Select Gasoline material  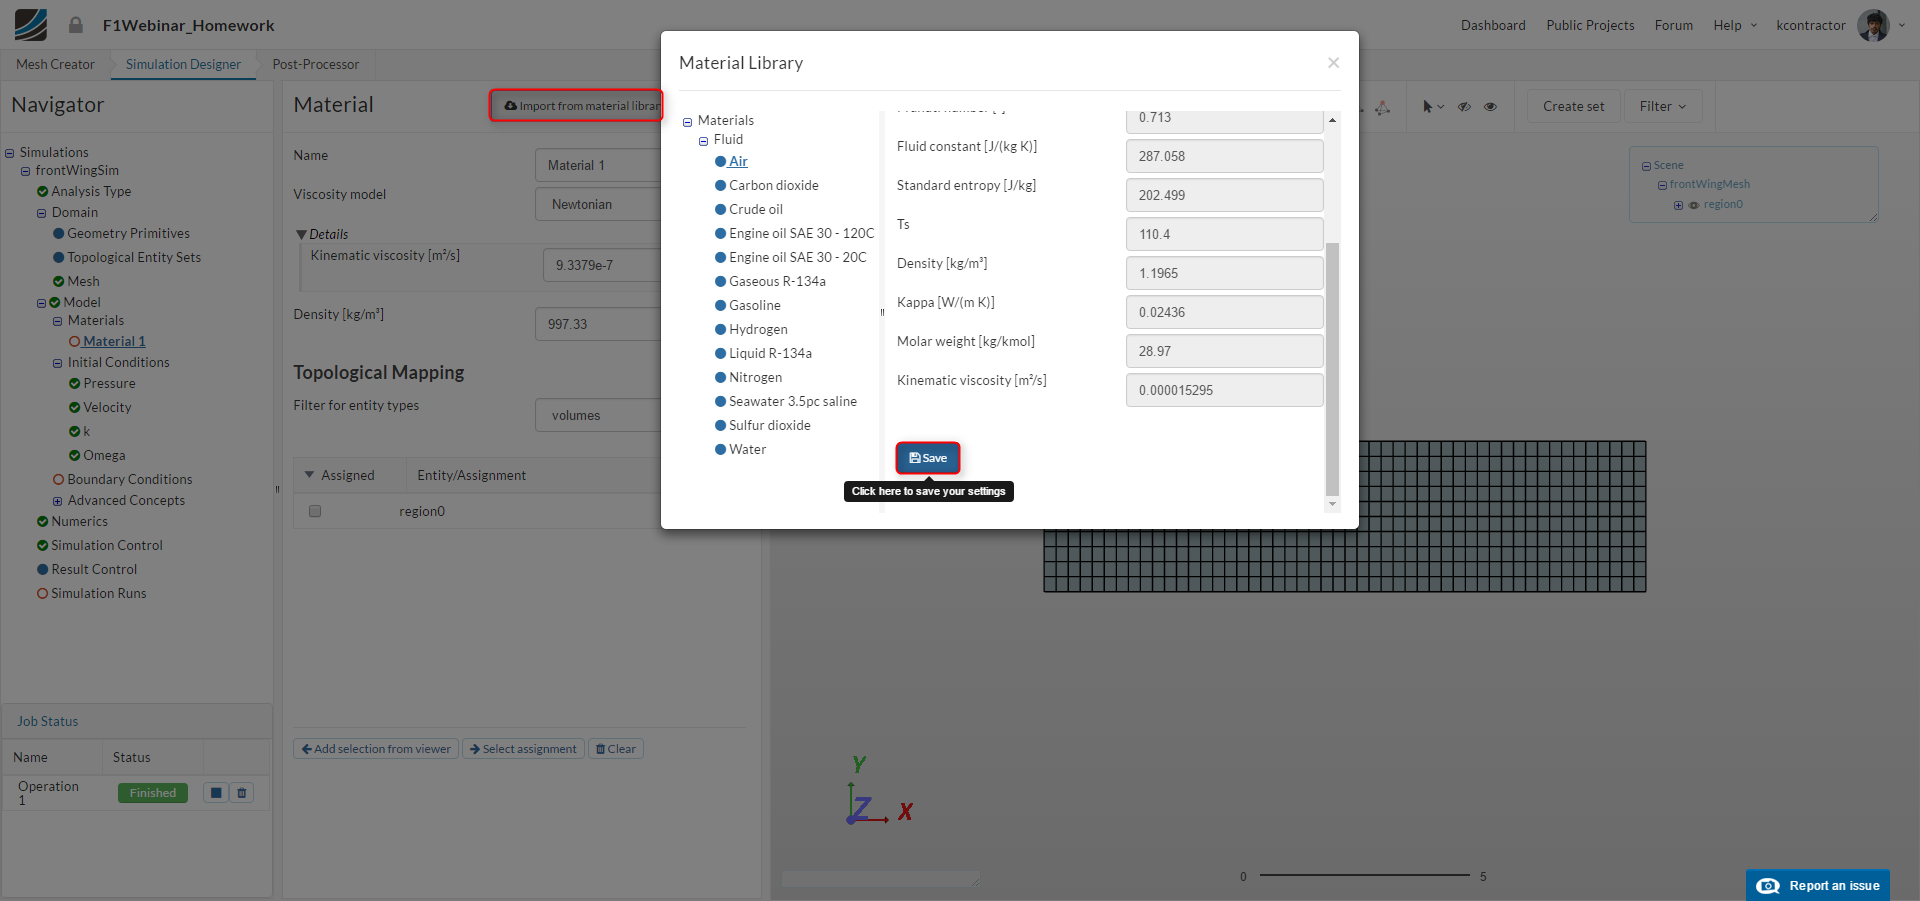(754, 305)
